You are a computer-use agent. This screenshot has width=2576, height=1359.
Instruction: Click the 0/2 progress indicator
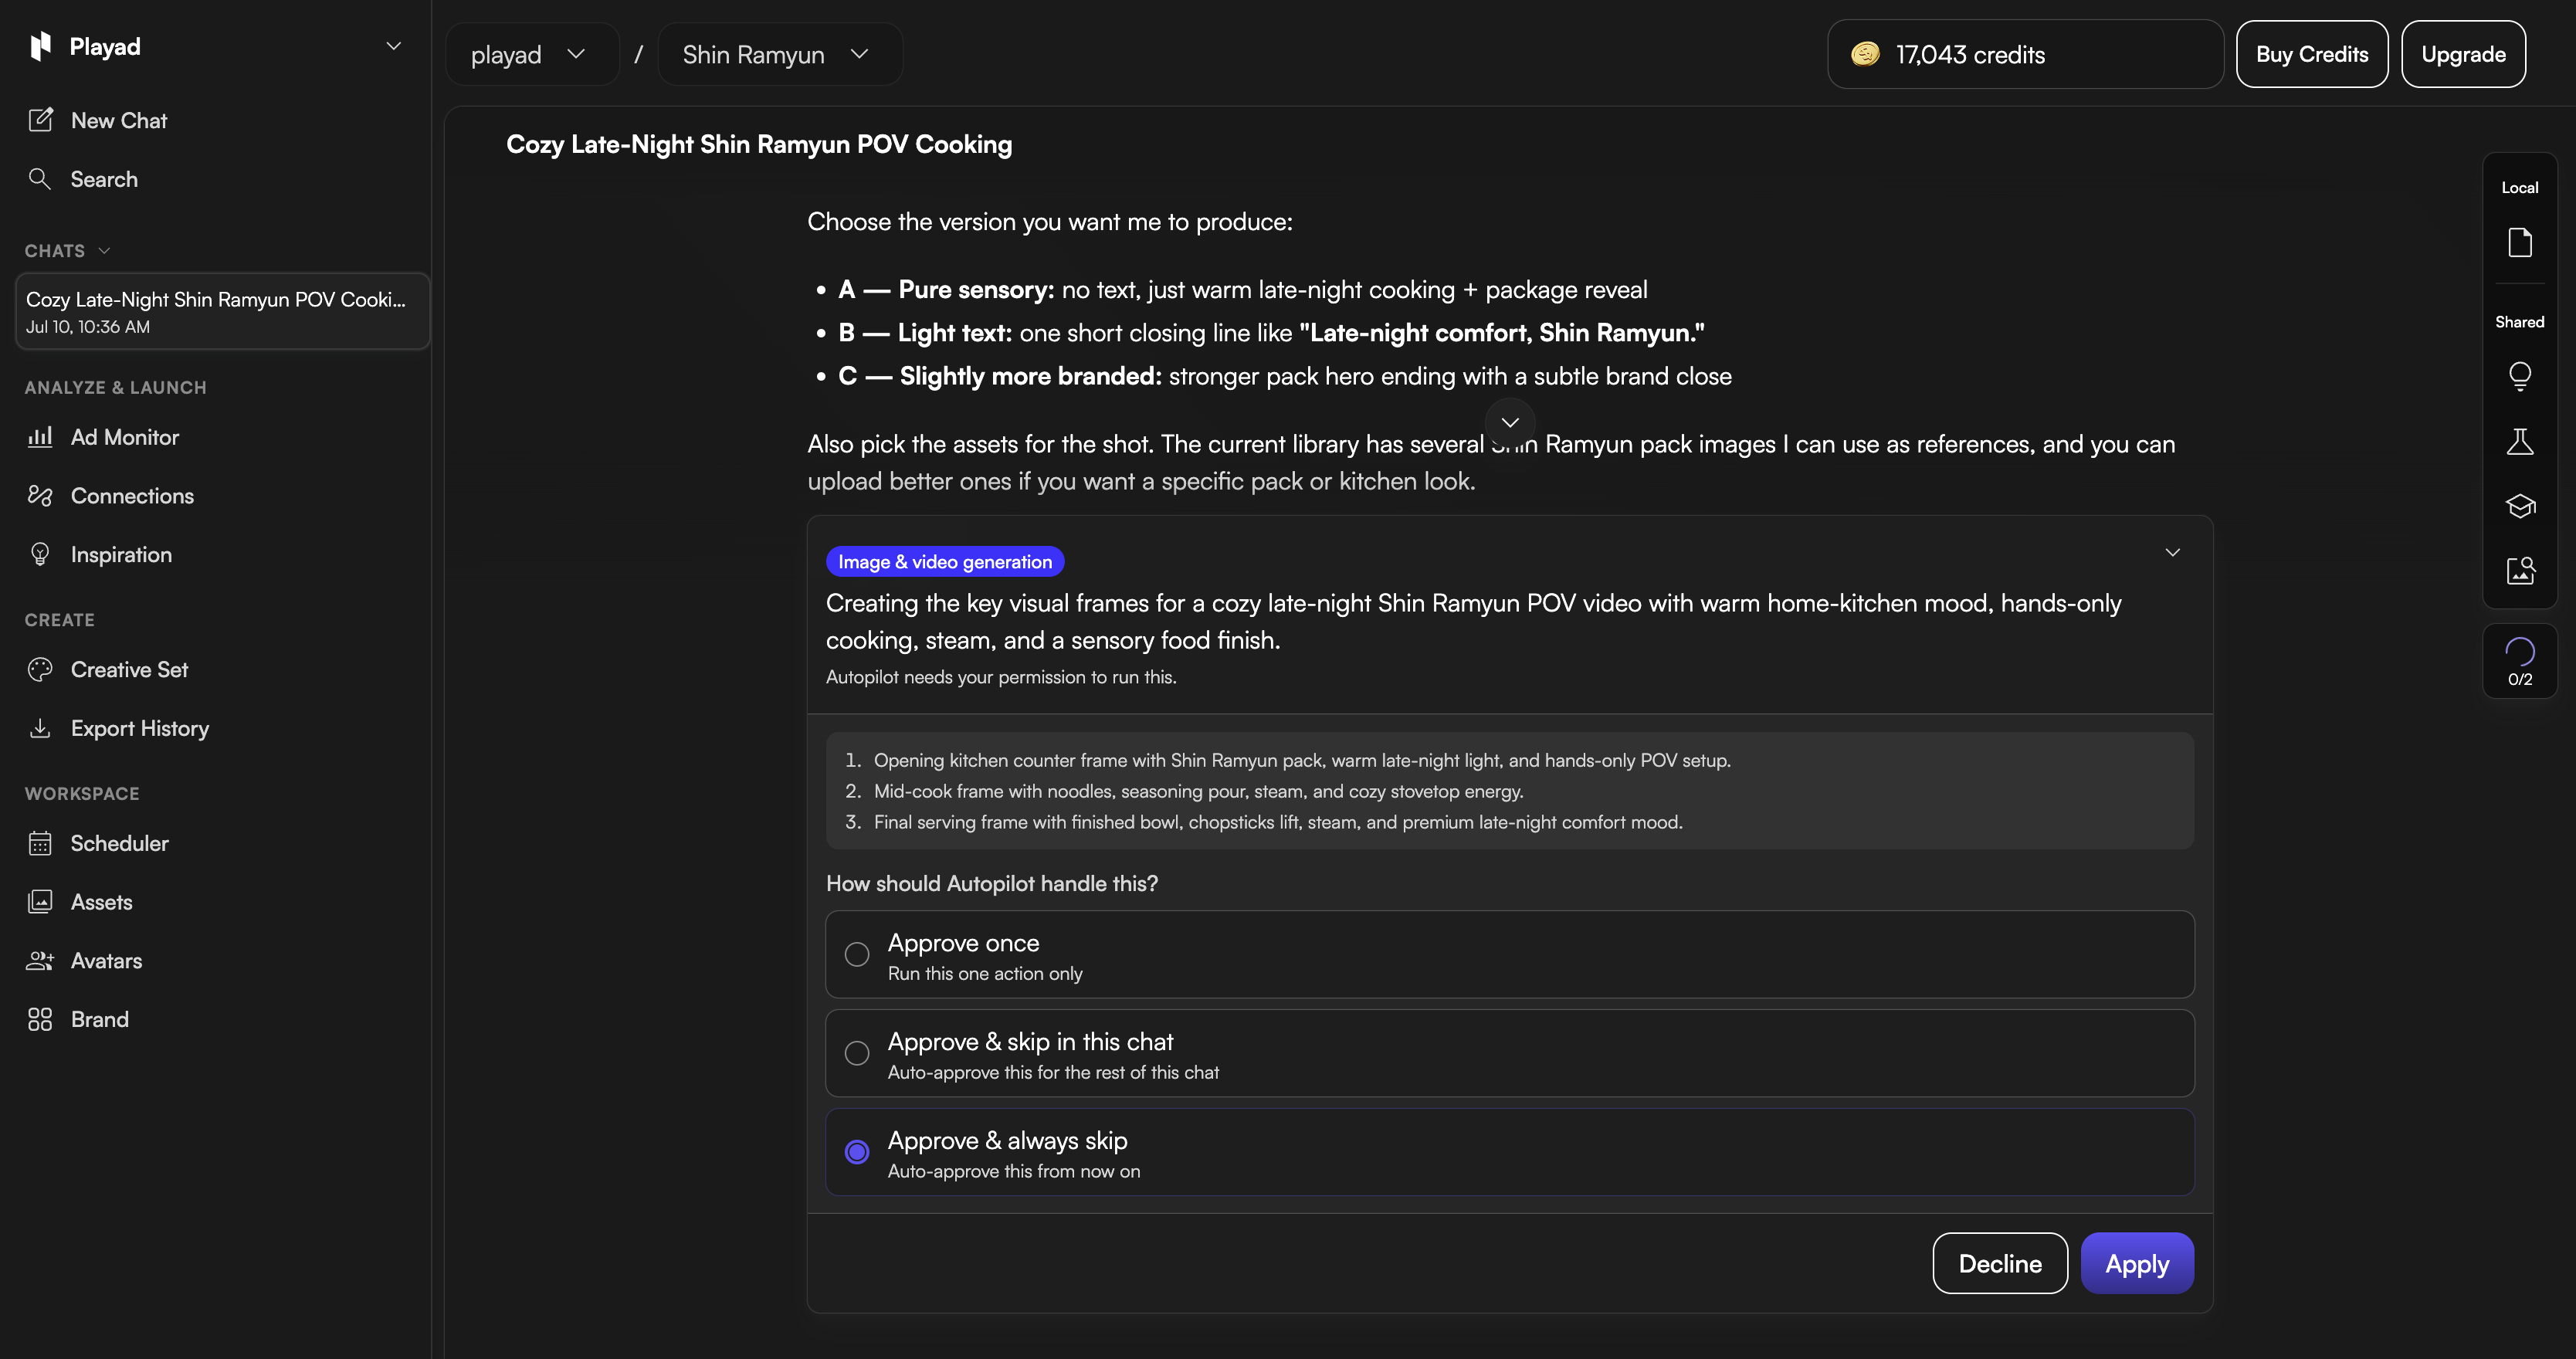coord(2519,662)
